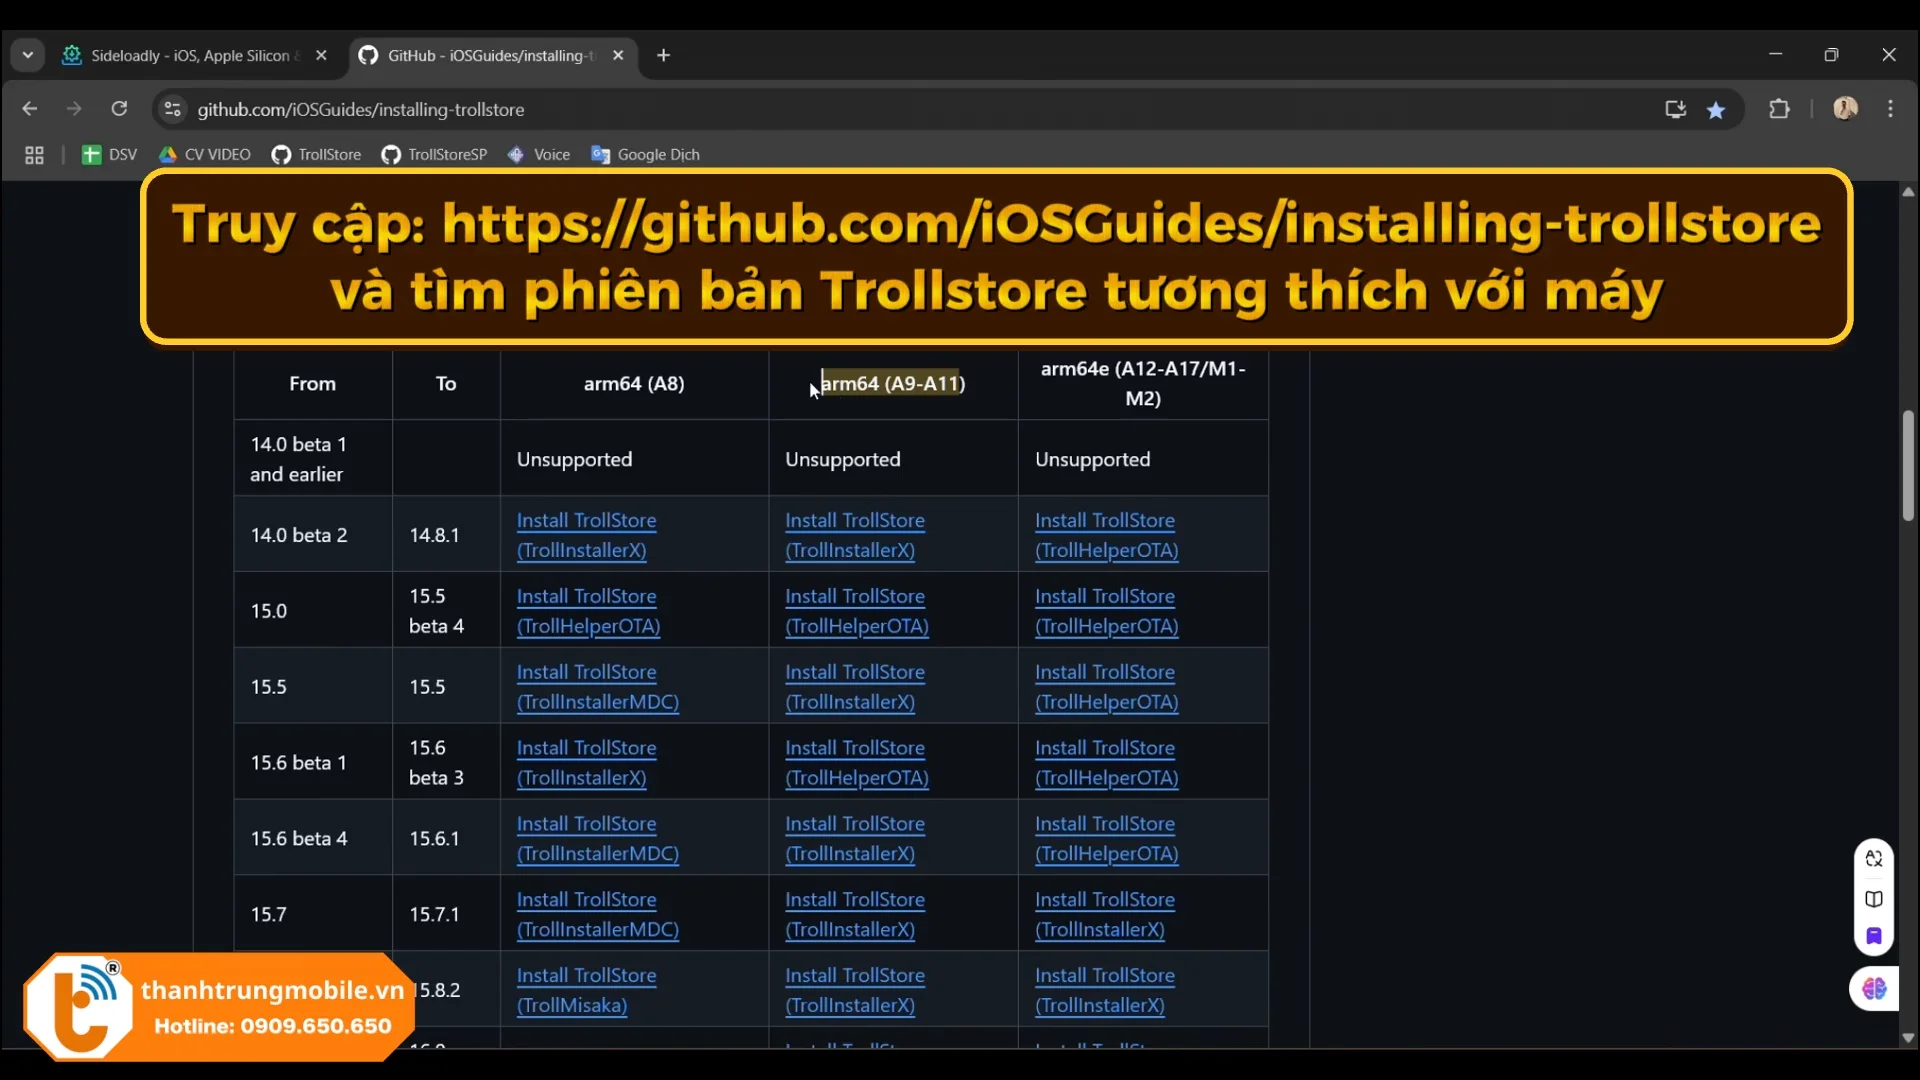1920x1080 pixels.
Task: Open a new browser tab
Action: click(664, 56)
